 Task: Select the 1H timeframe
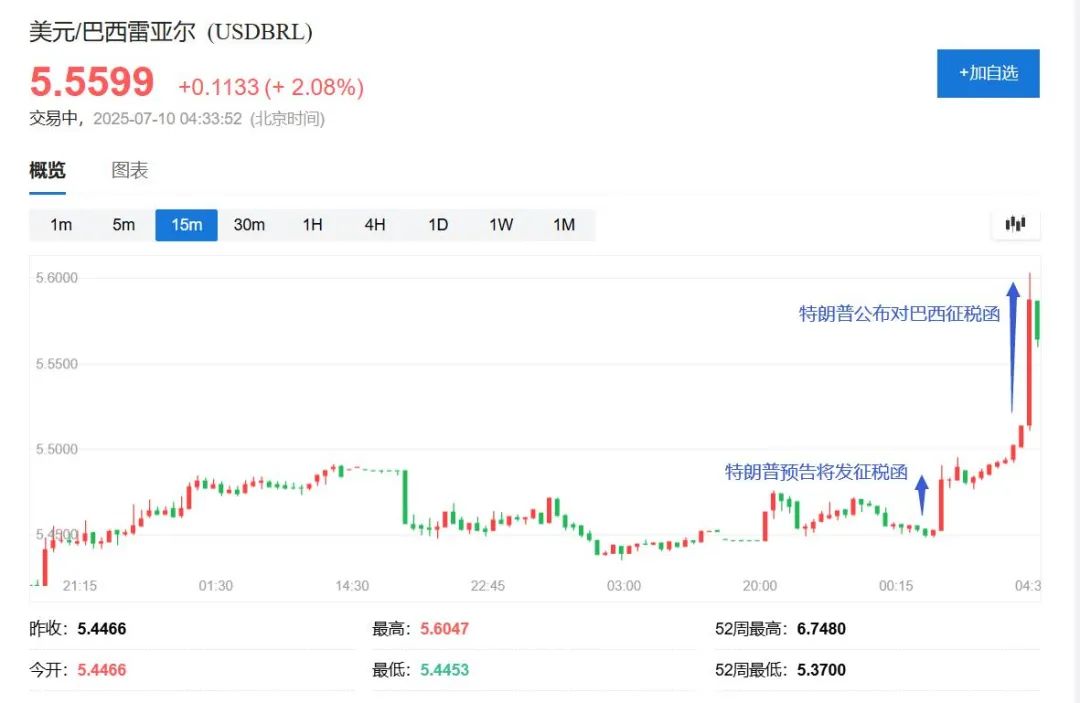pos(312,225)
